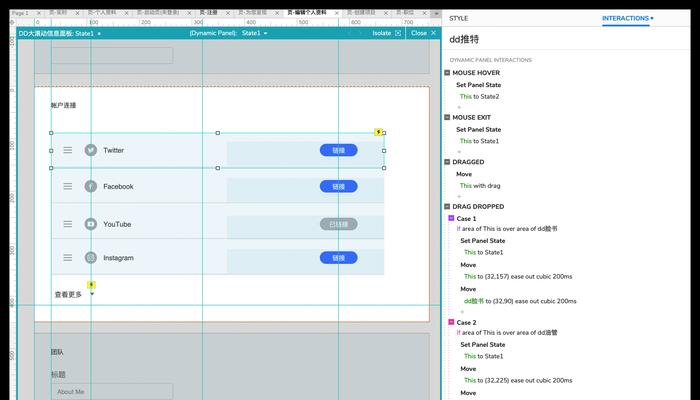
Task: Select 'This to State2' under MOUSE HOVER
Action: tap(479, 96)
